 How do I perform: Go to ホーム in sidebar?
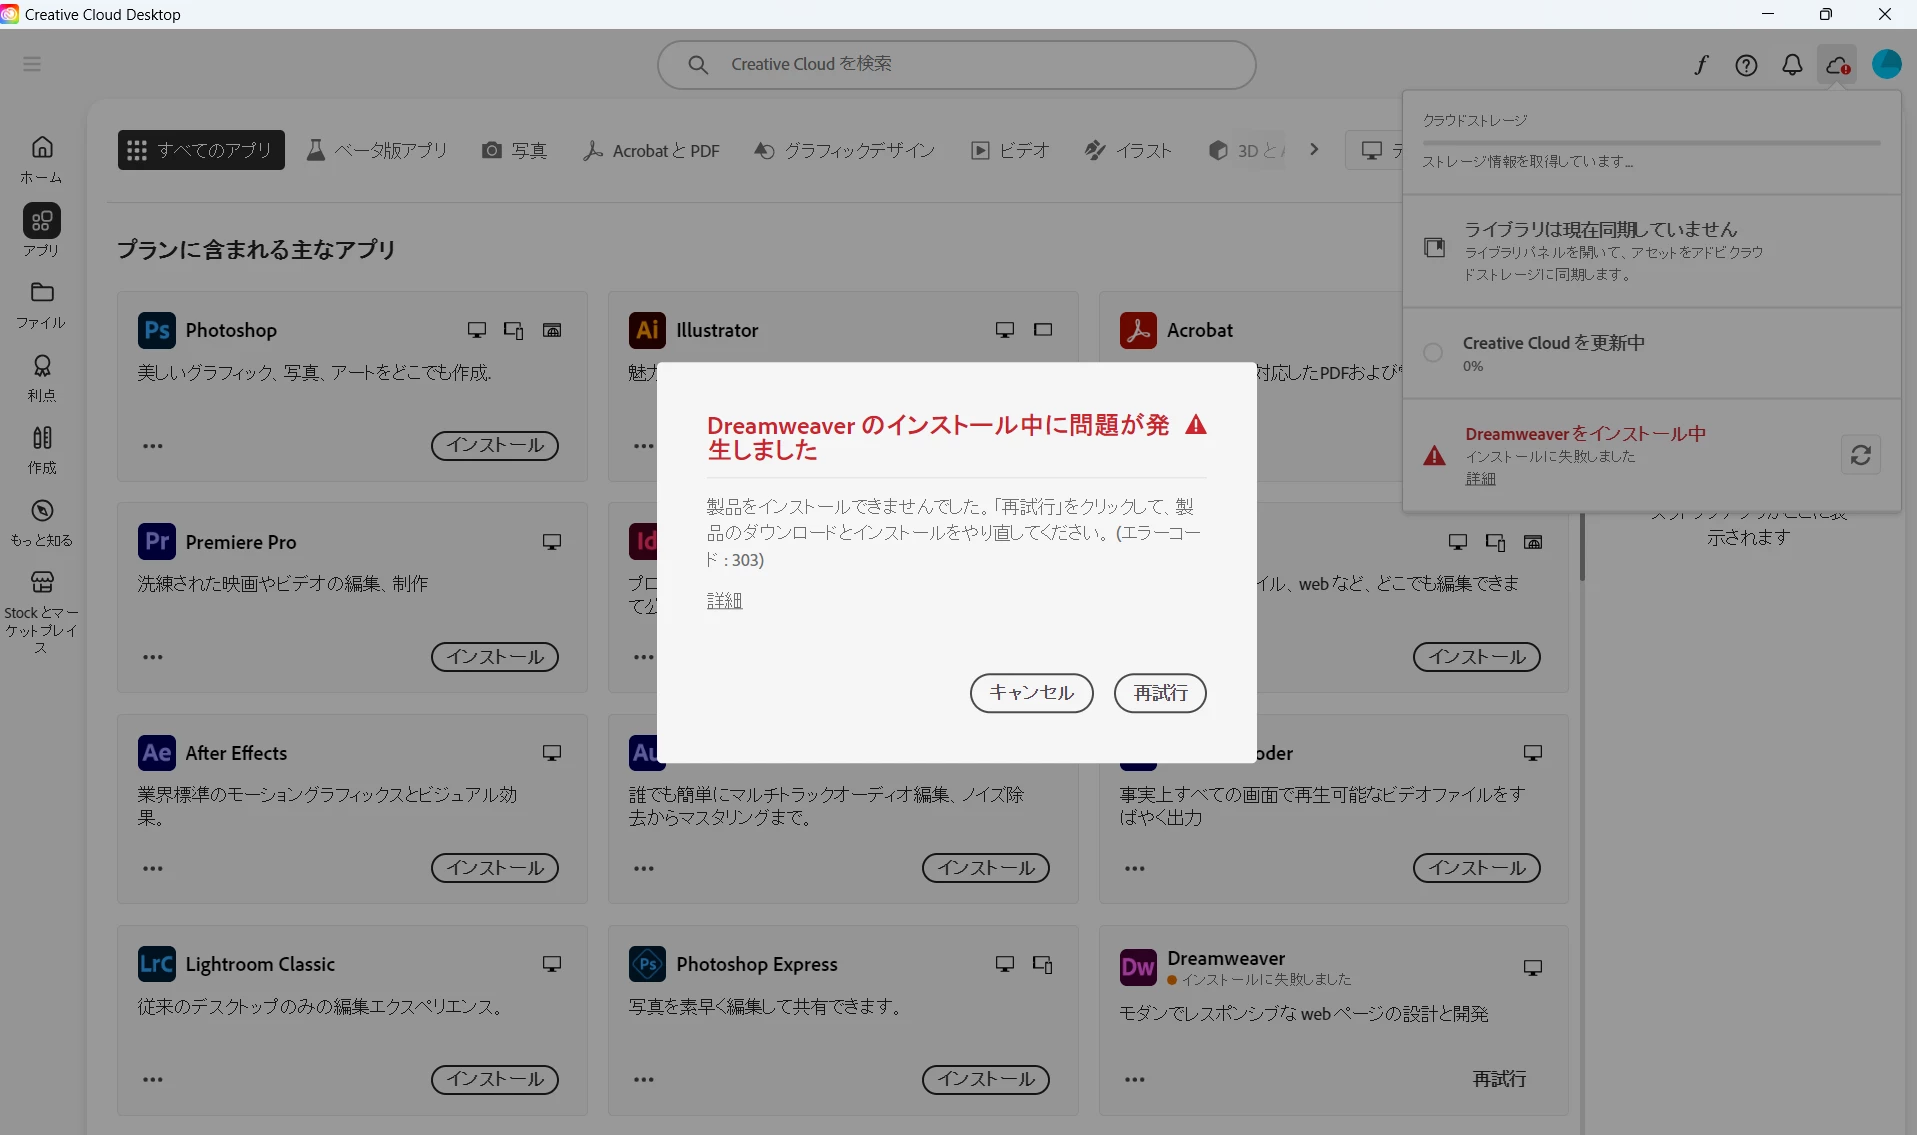tap(42, 160)
